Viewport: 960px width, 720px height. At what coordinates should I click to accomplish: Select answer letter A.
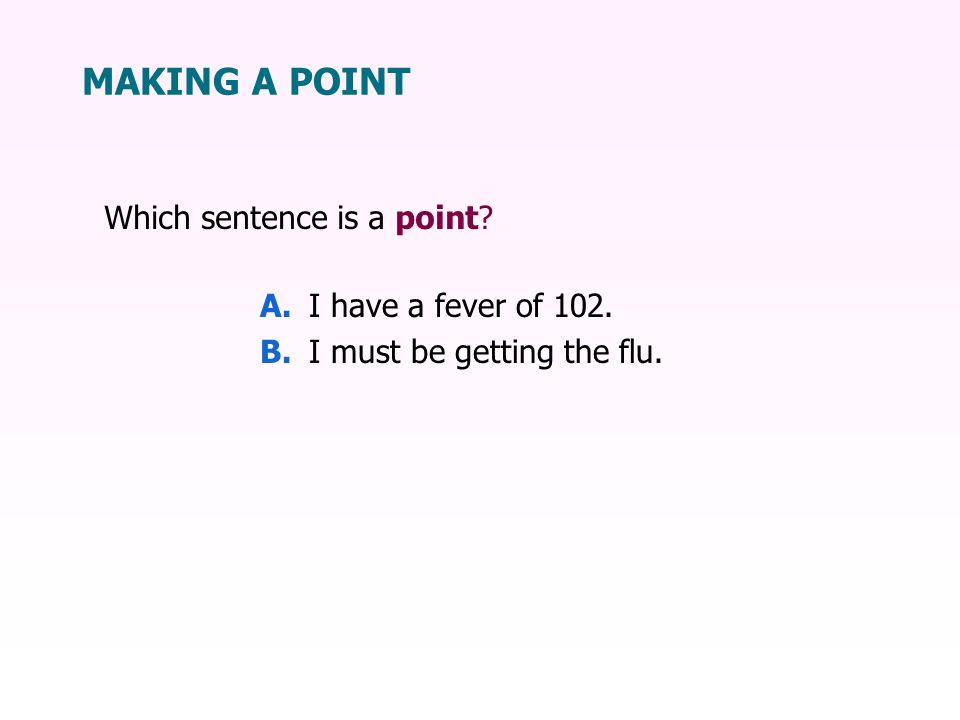pyautogui.click(x=275, y=306)
